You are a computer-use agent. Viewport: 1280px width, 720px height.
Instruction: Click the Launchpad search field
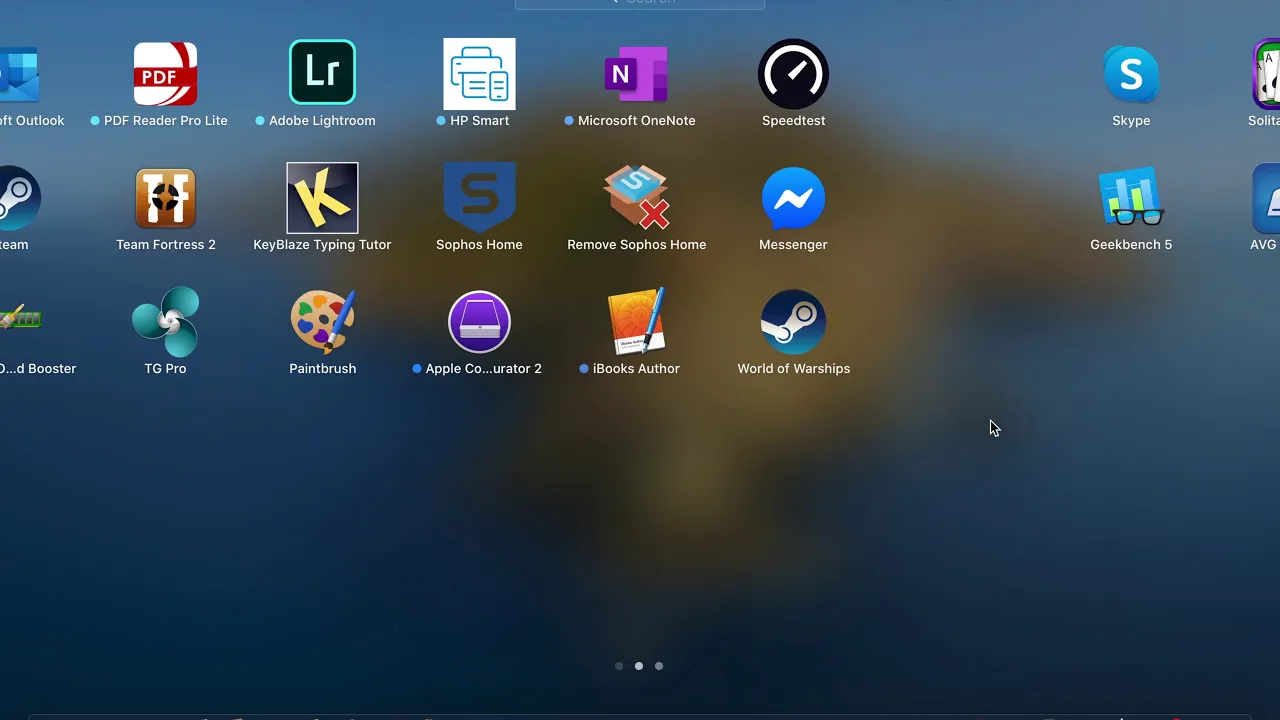click(x=640, y=3)
